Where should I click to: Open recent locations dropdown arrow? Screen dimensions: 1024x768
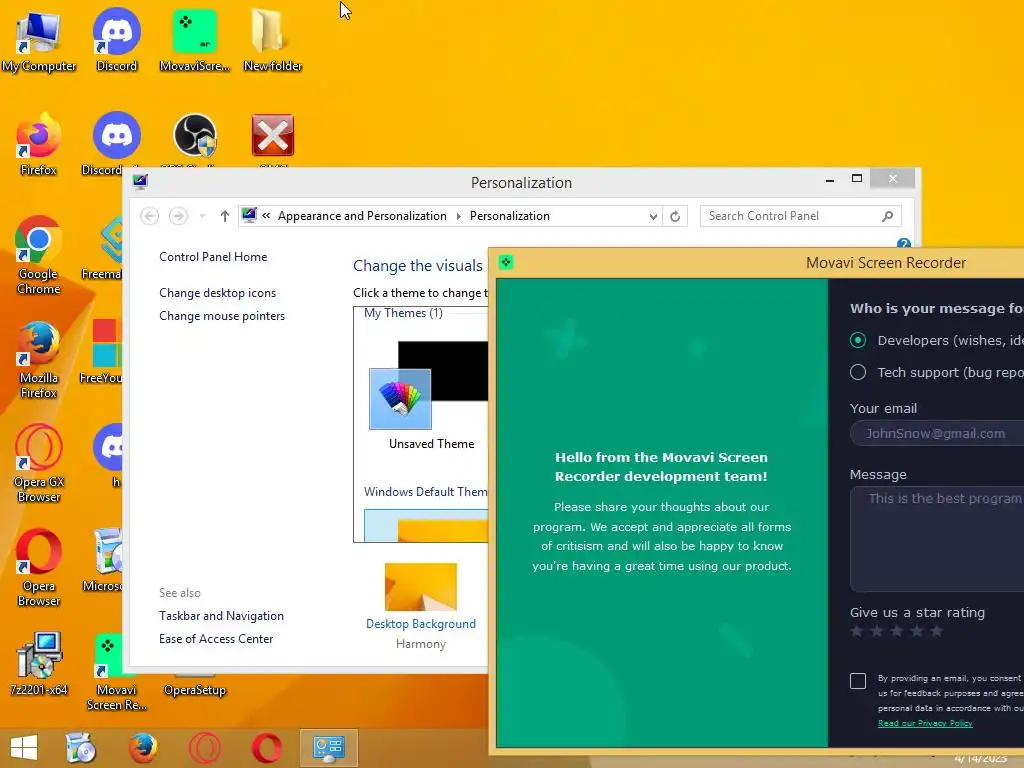[x=202, y=216]
